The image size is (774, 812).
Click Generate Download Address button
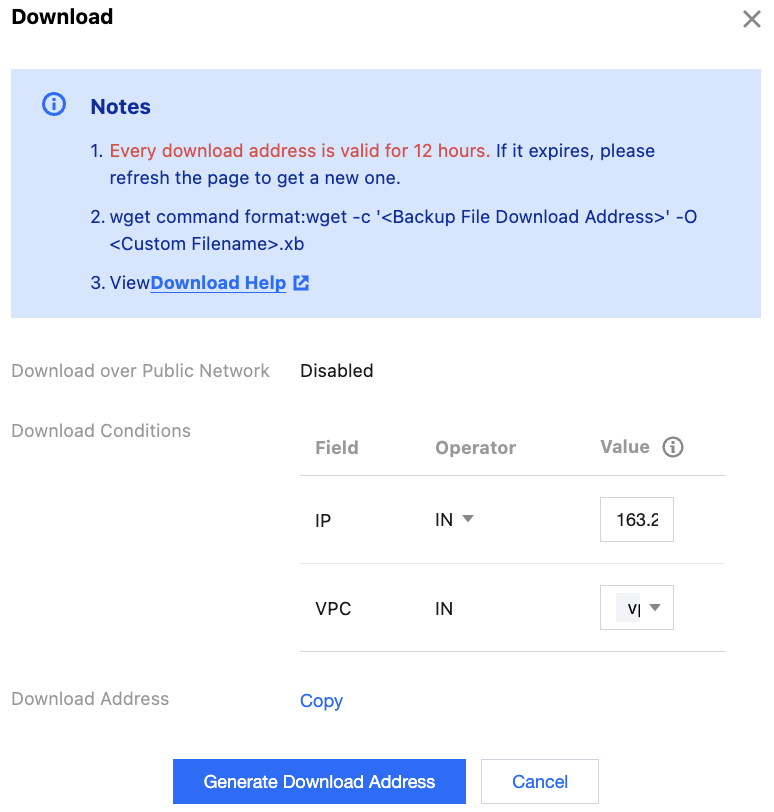coord(319,782)
